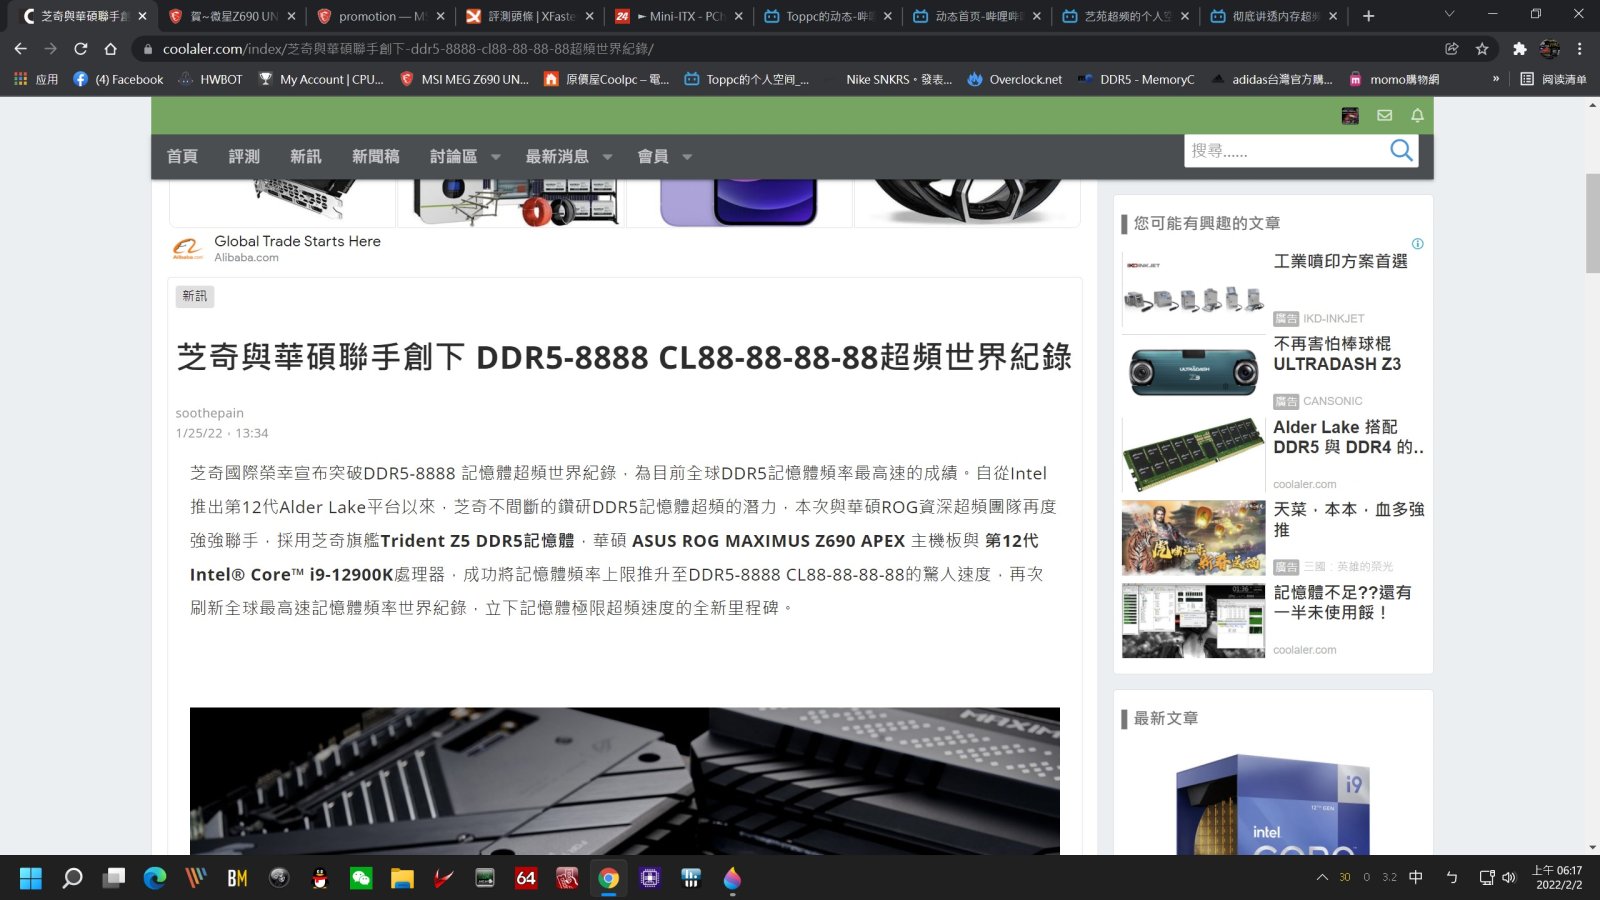Screen dimensions: 1600x900
Task: Open 新訊 in the site nav
Action: 306,157
